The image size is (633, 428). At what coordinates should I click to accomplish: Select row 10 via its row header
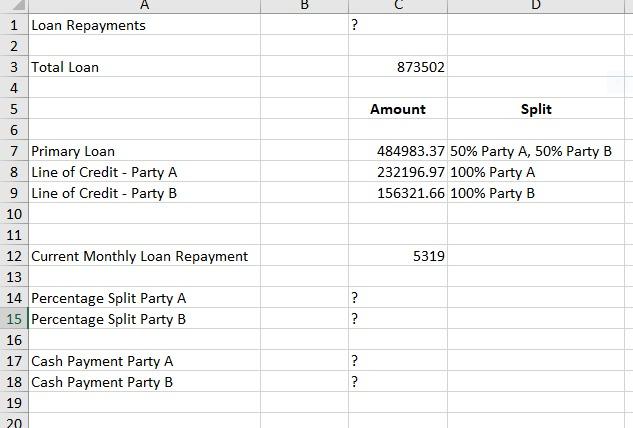click(x=14, y=214)
